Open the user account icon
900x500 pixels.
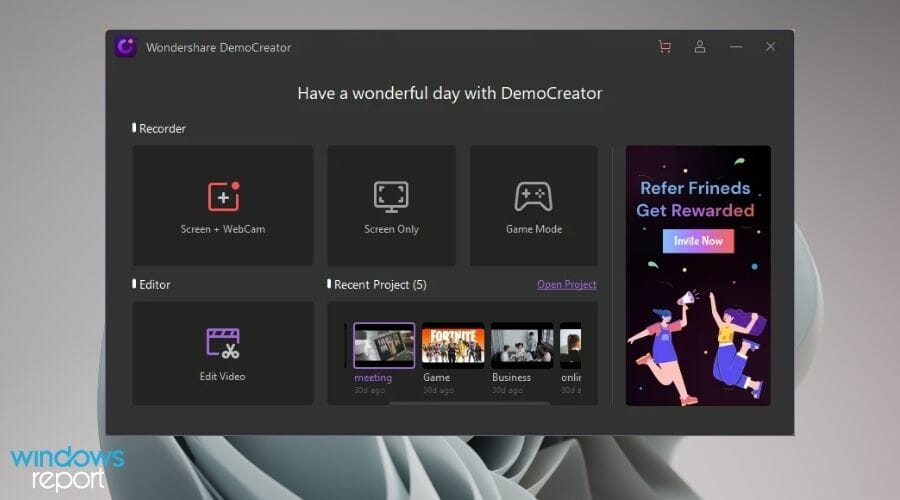[700, 46]
